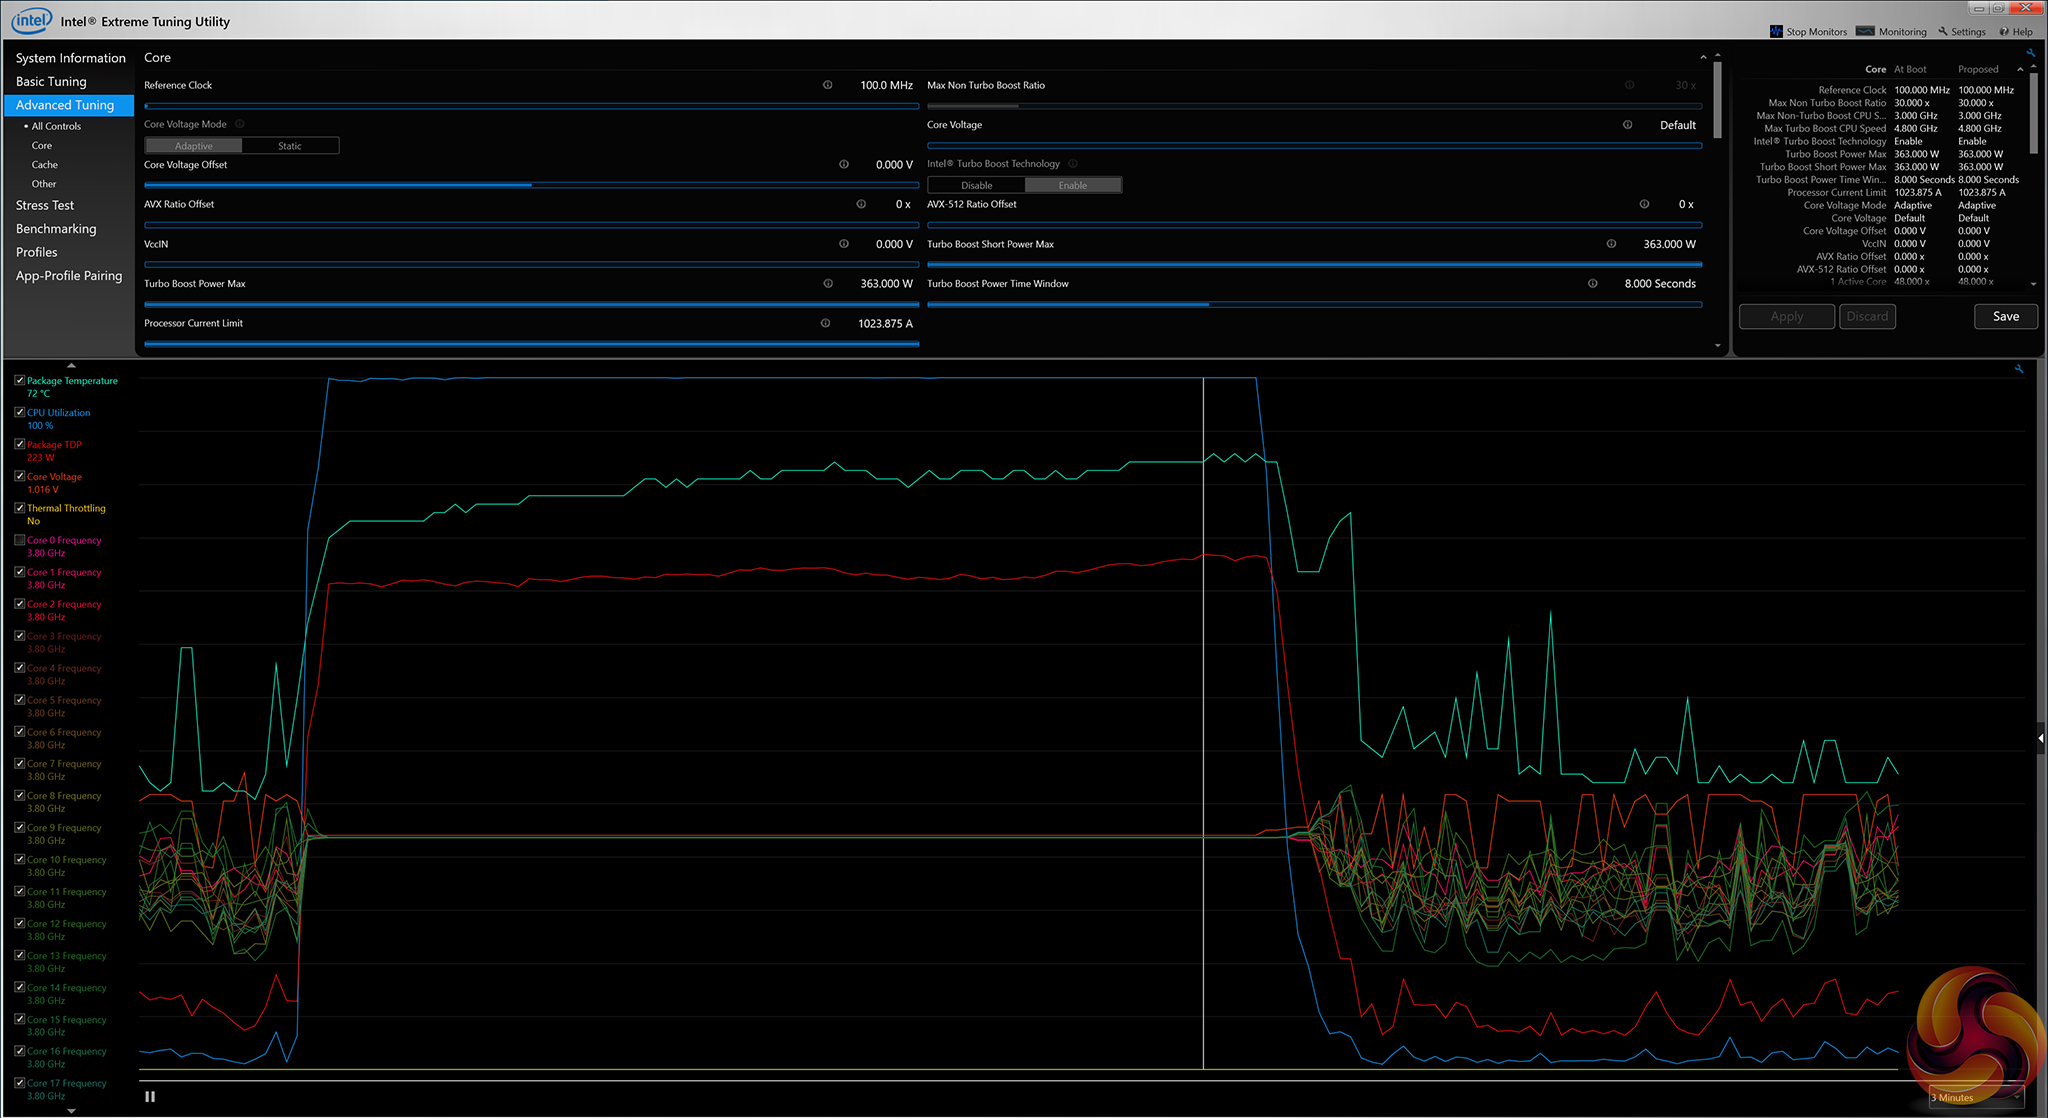This screenshot has height=1118, width=2048.
Task: Open the 3 Minutes time range dropdown
Action: click(1975, 1097)
